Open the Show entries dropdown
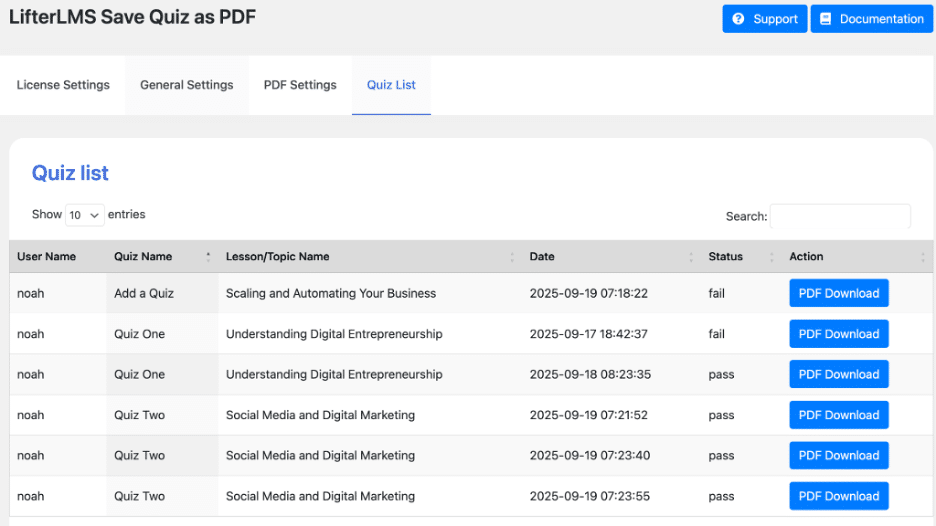Image resolution: width=936 pixels, height=526 pixels. point(84,215)
